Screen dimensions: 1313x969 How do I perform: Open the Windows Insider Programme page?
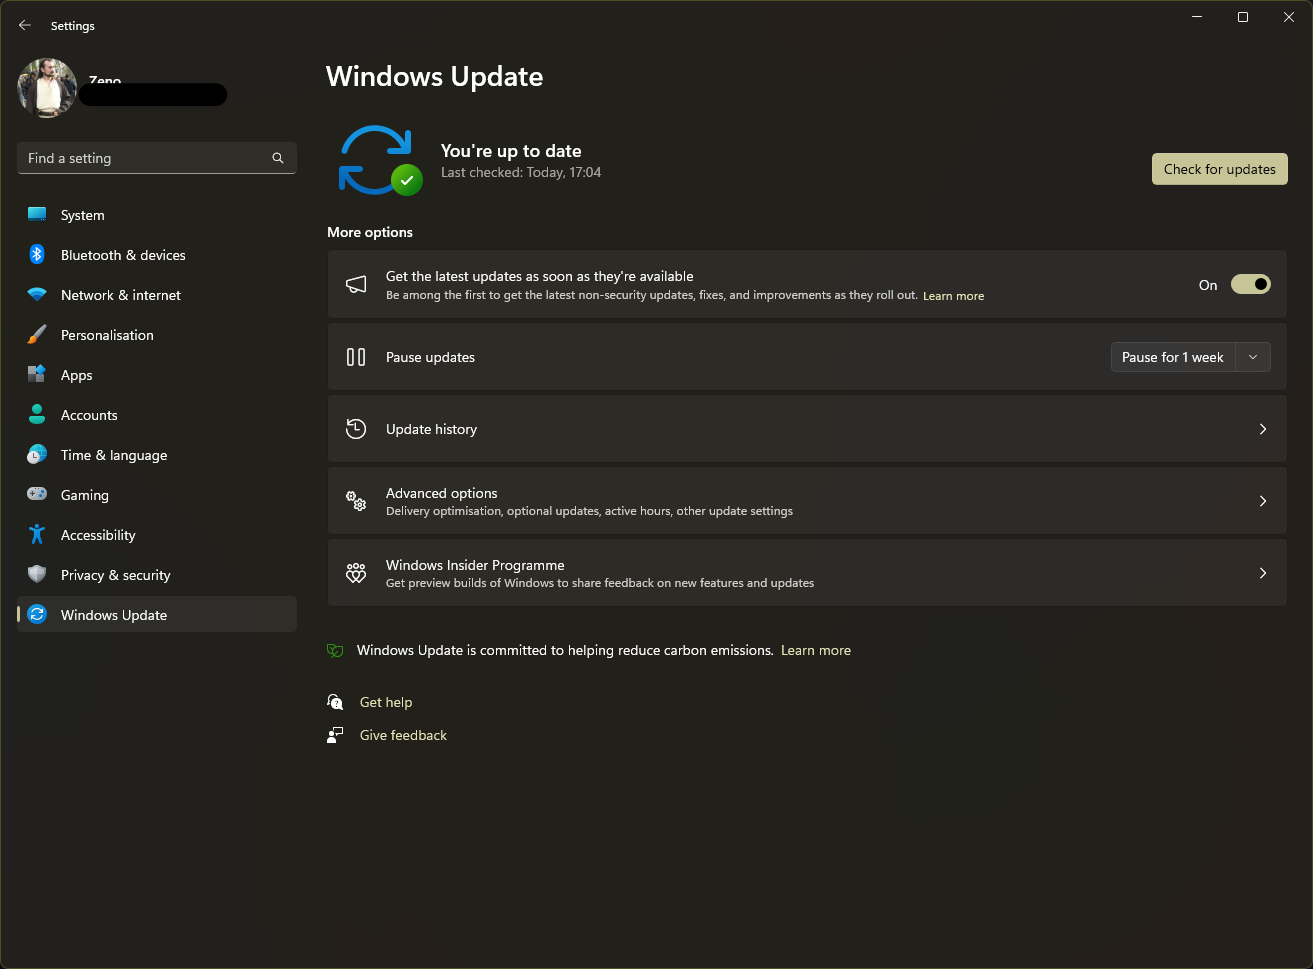[x=807, y=572]
